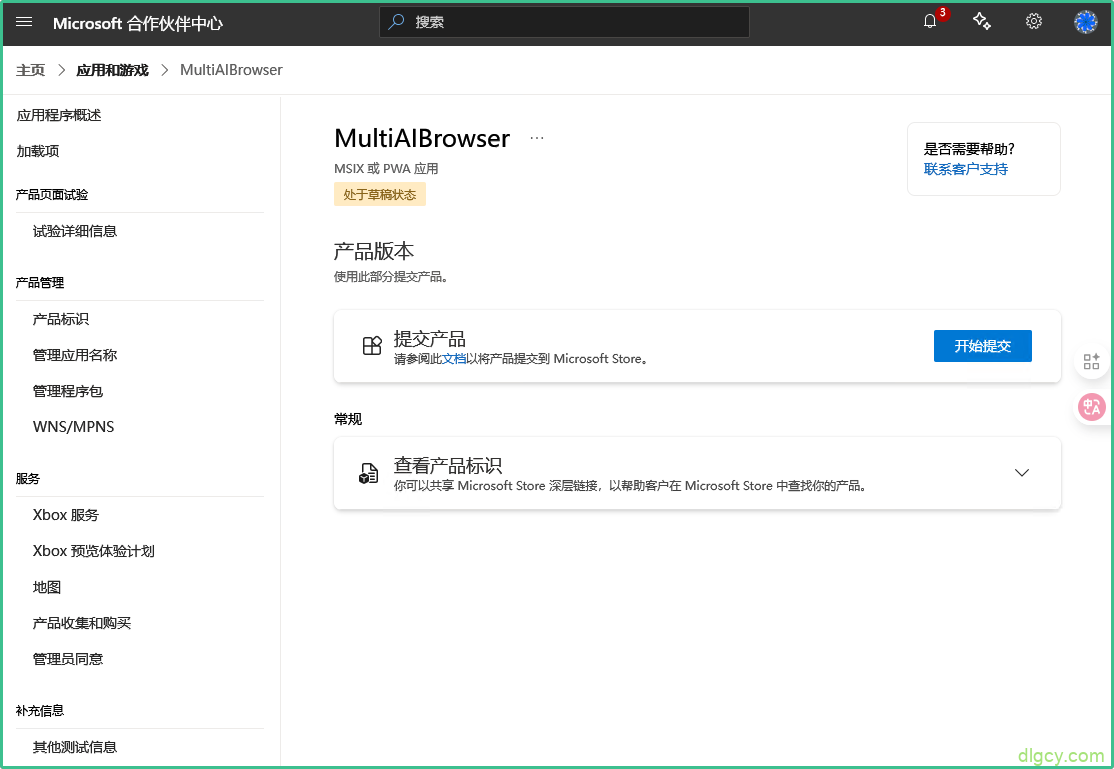The height and width of the screenshot is (769, 1114).
Task: Go to 应用和游戏 in breadcrumb
Action: [x=112, y=70]
